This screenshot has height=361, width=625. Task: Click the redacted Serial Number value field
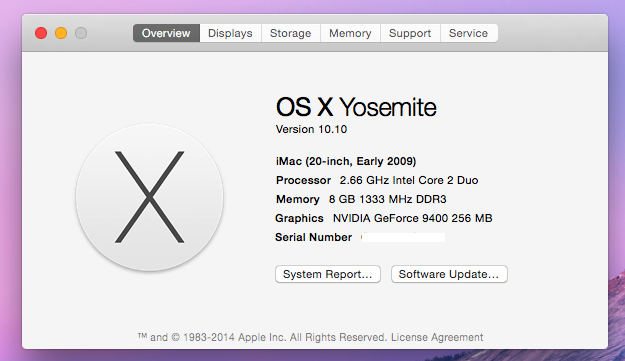[x=403, y=237]
